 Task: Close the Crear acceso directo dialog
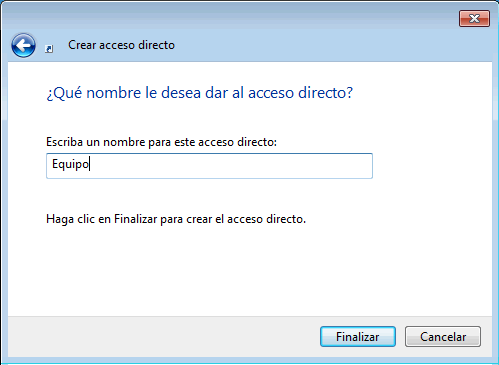pos(474,18)
